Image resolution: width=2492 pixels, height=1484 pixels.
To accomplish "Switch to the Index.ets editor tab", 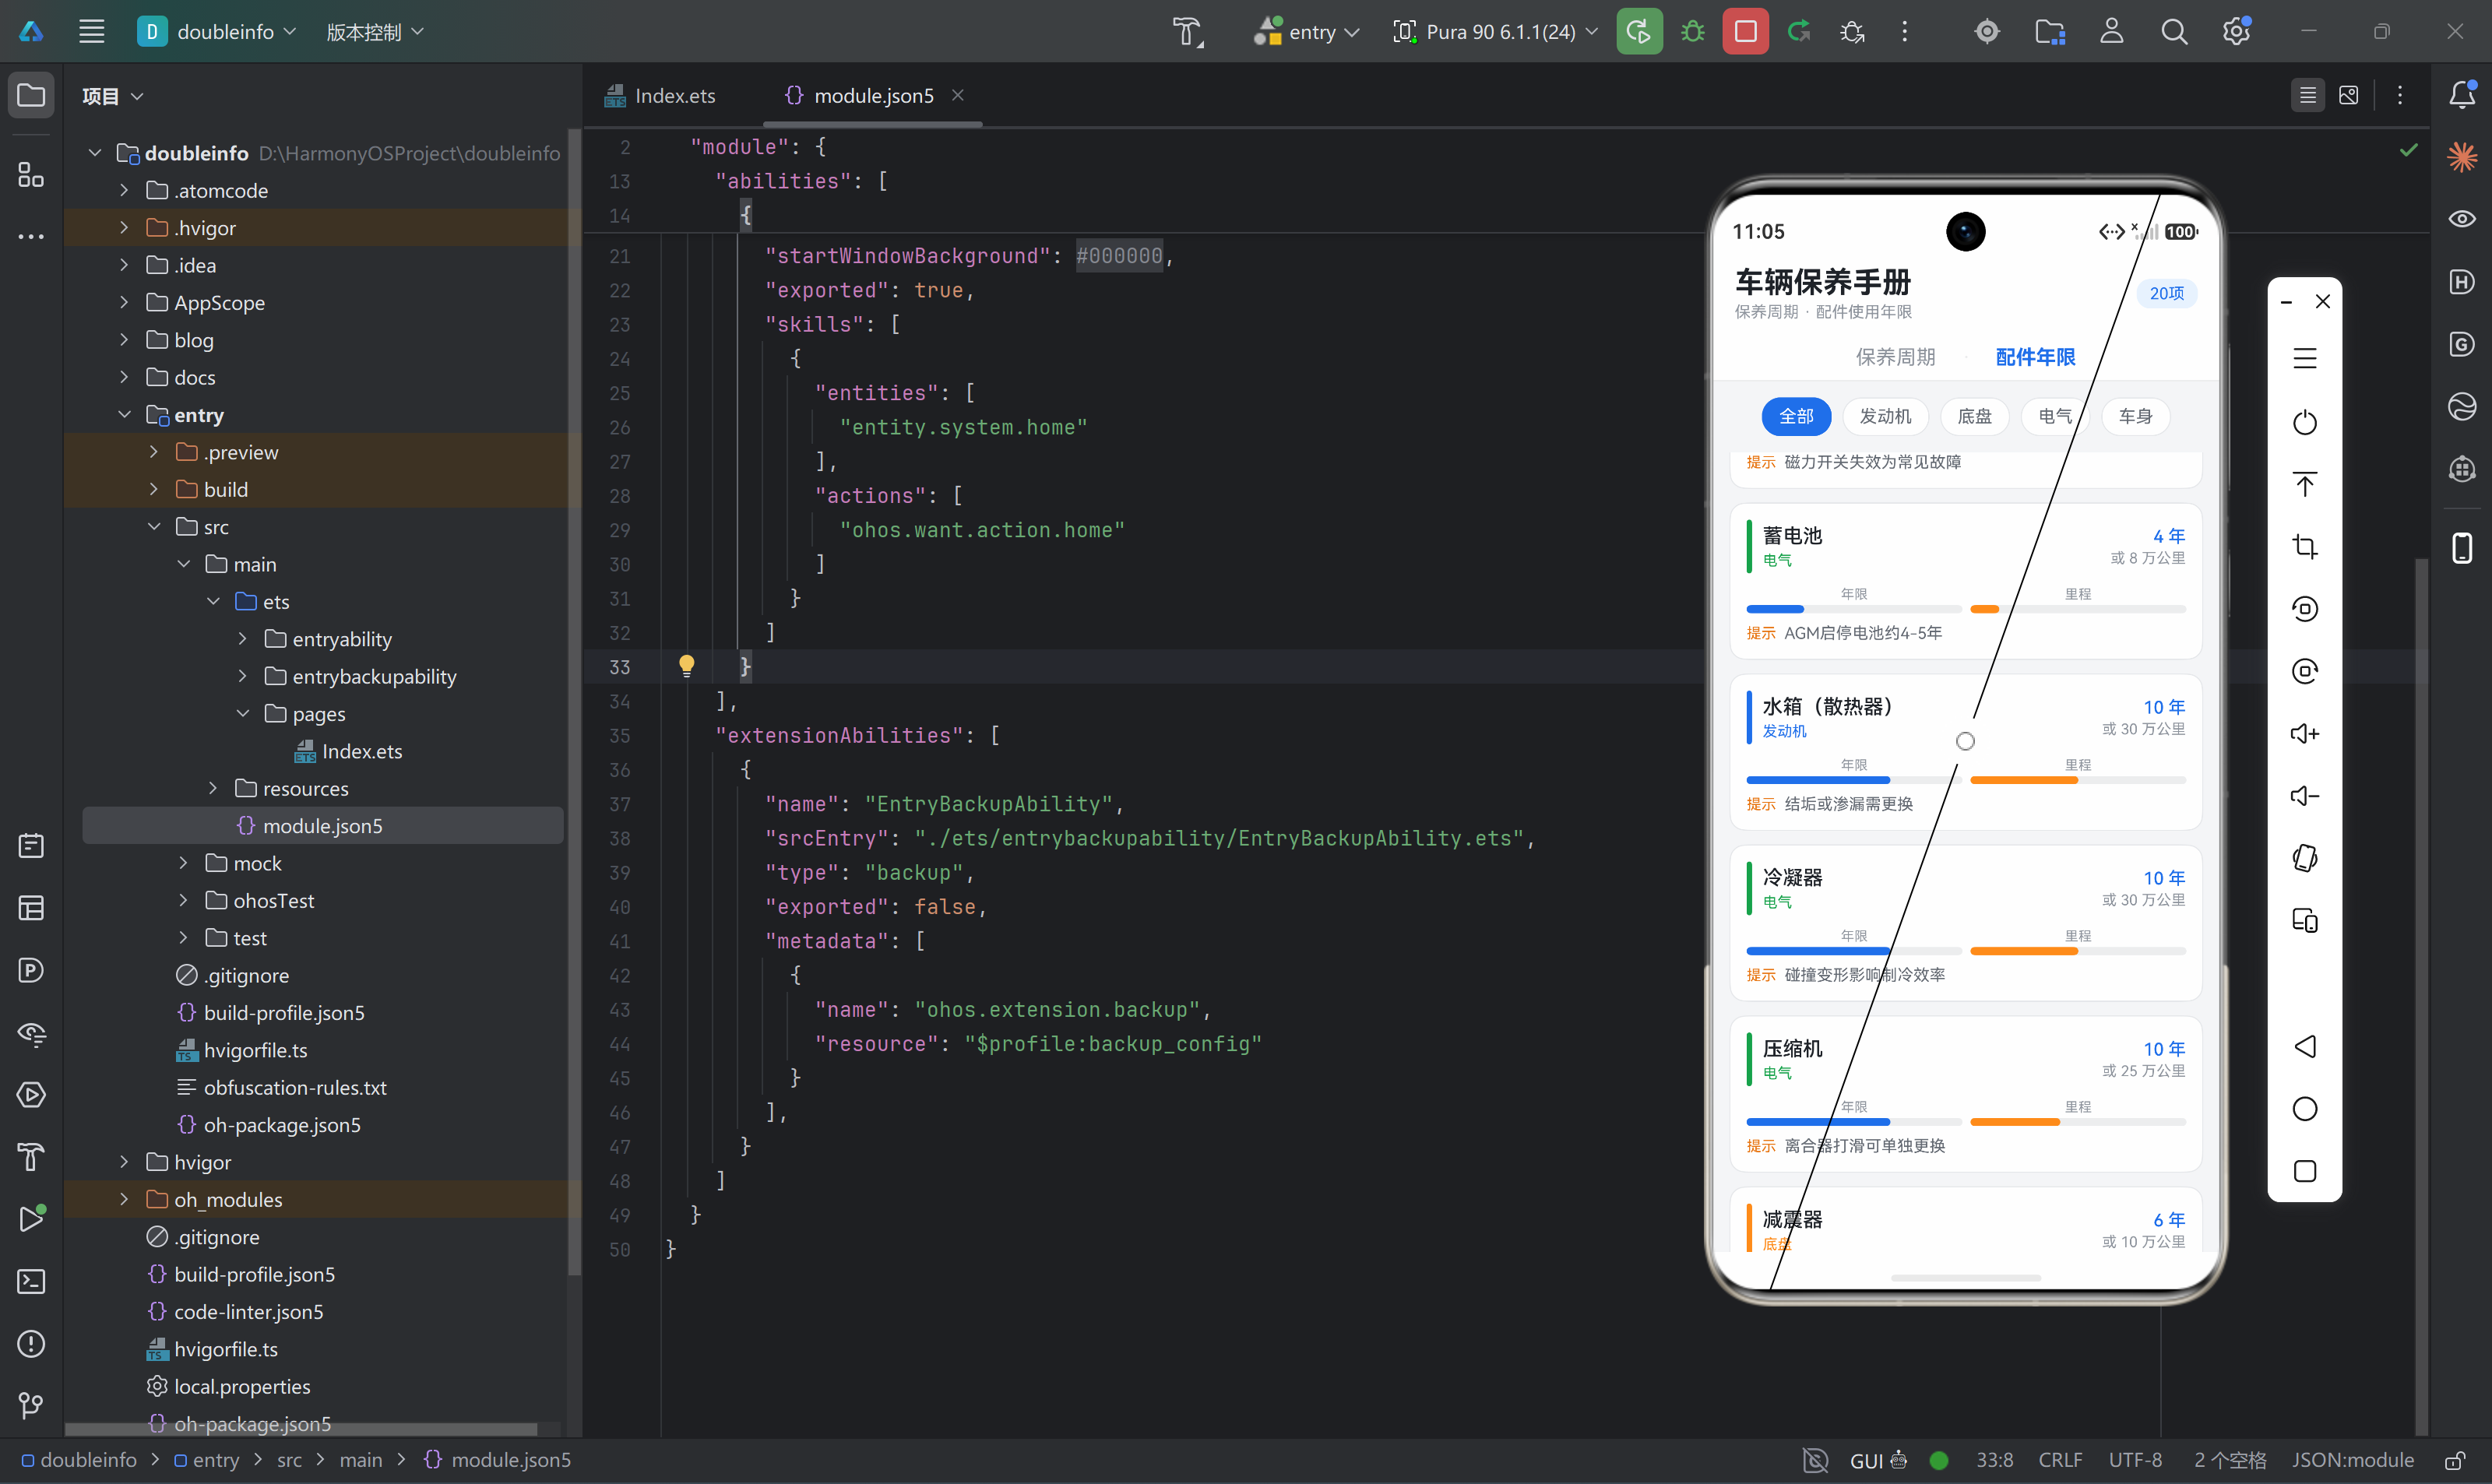I will 661,95.
